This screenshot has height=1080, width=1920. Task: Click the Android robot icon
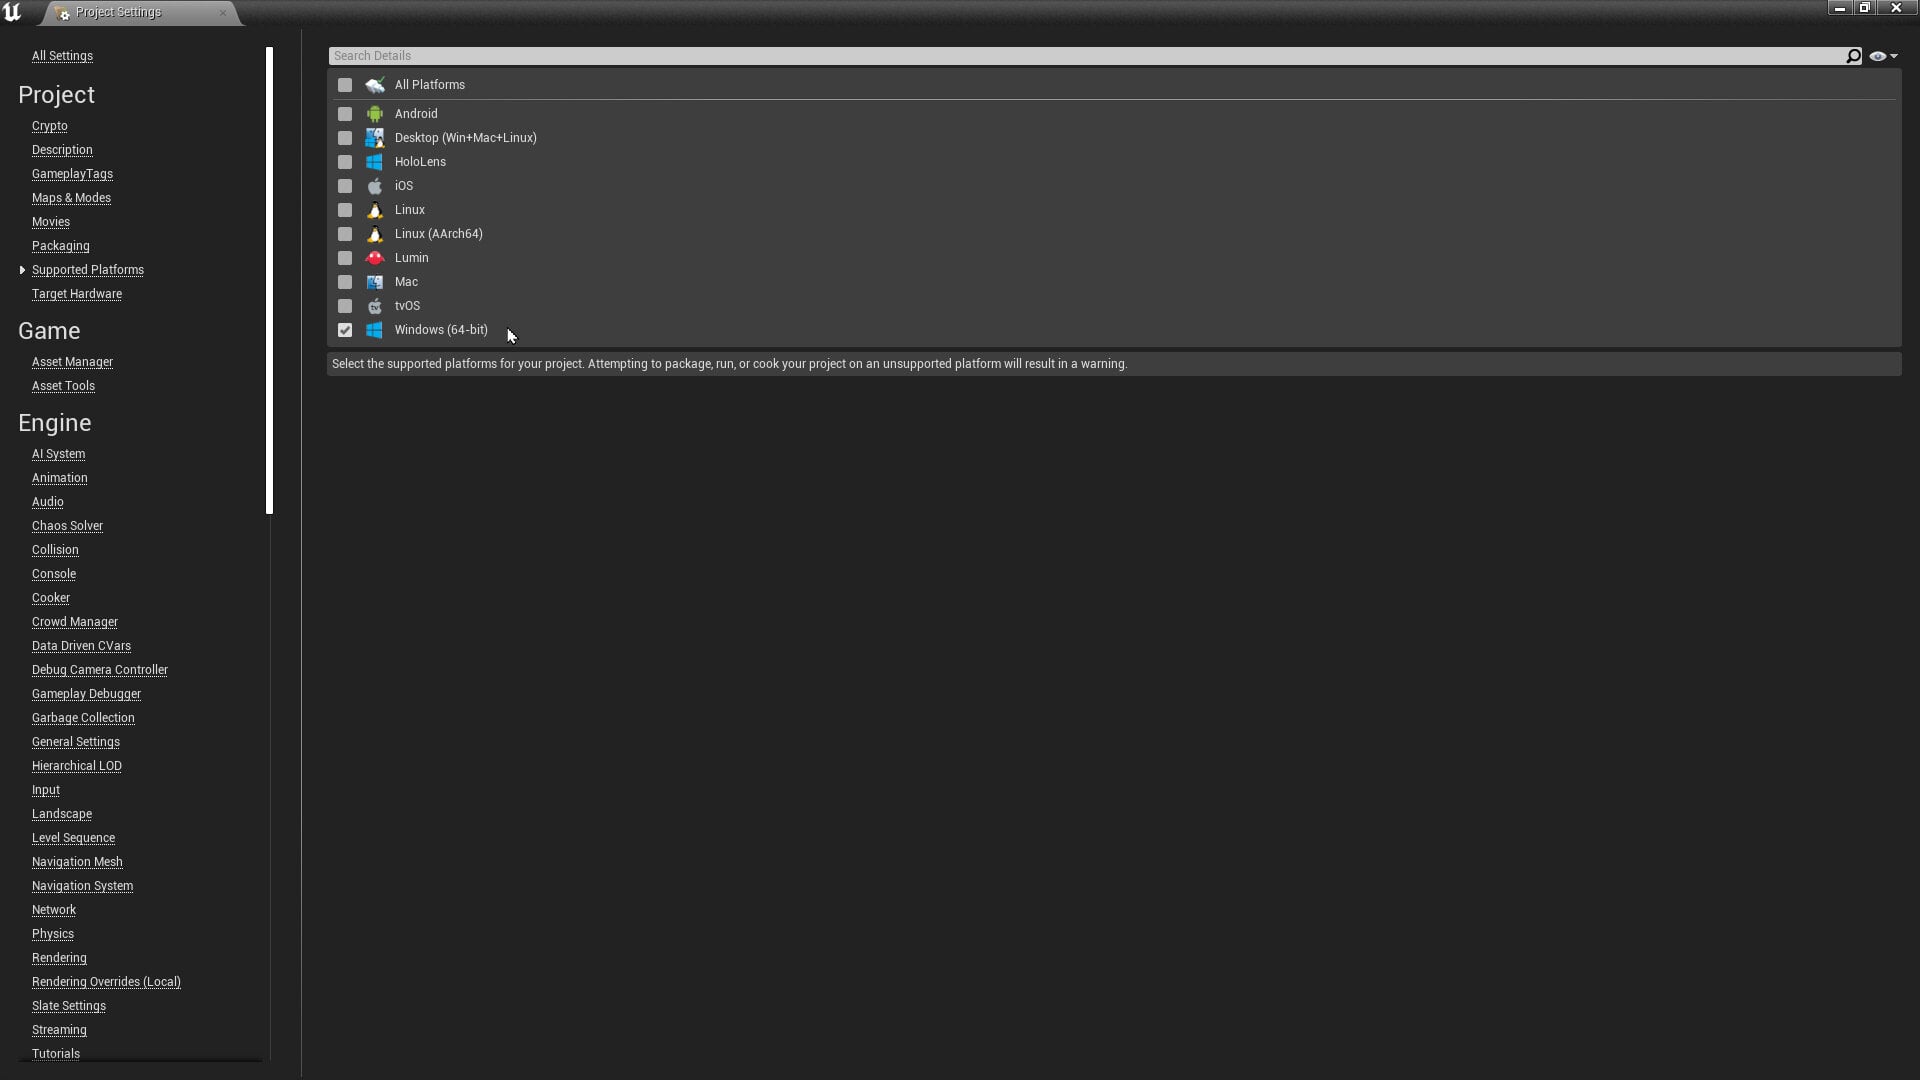tap(375, 114)
